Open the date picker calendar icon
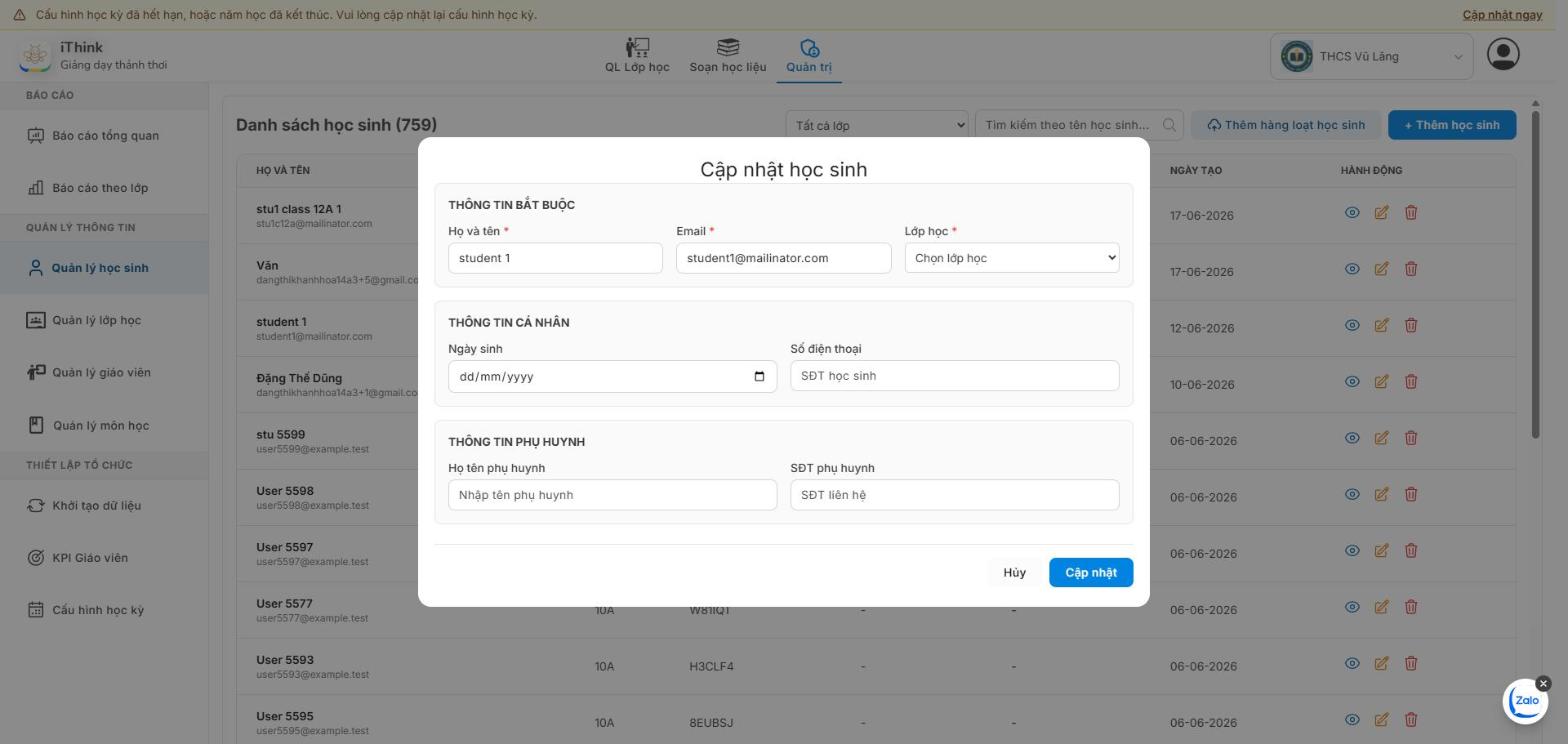This screenshot has height=744, width=1568. (x=759, y=376)
